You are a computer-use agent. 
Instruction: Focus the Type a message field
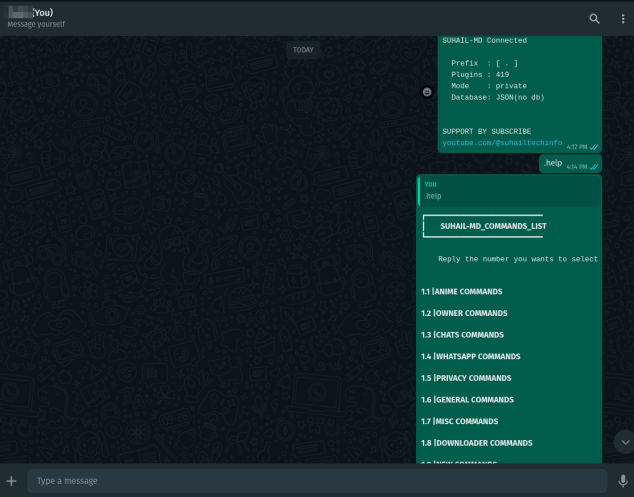317,481
